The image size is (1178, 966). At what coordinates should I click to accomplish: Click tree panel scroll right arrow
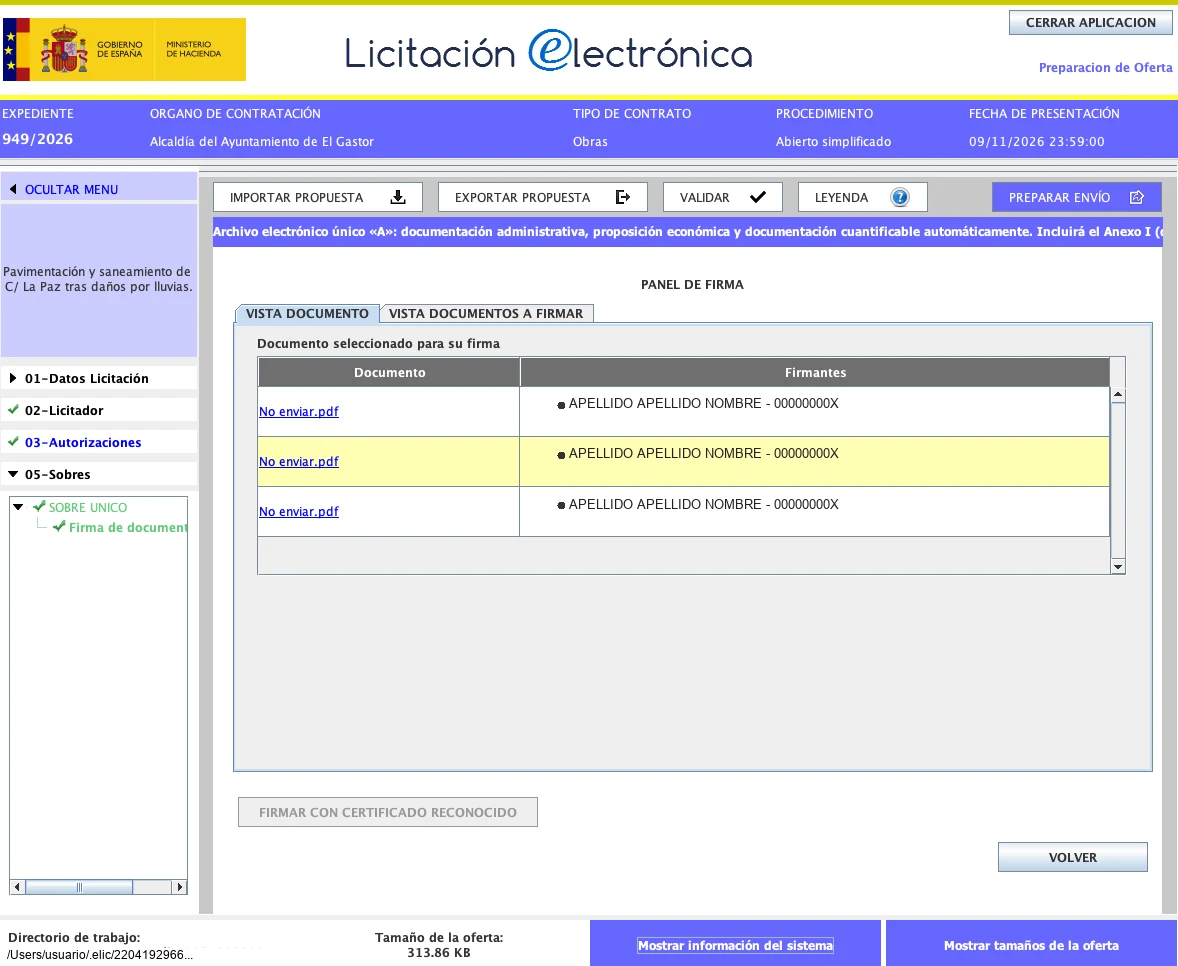pos(179,887)
